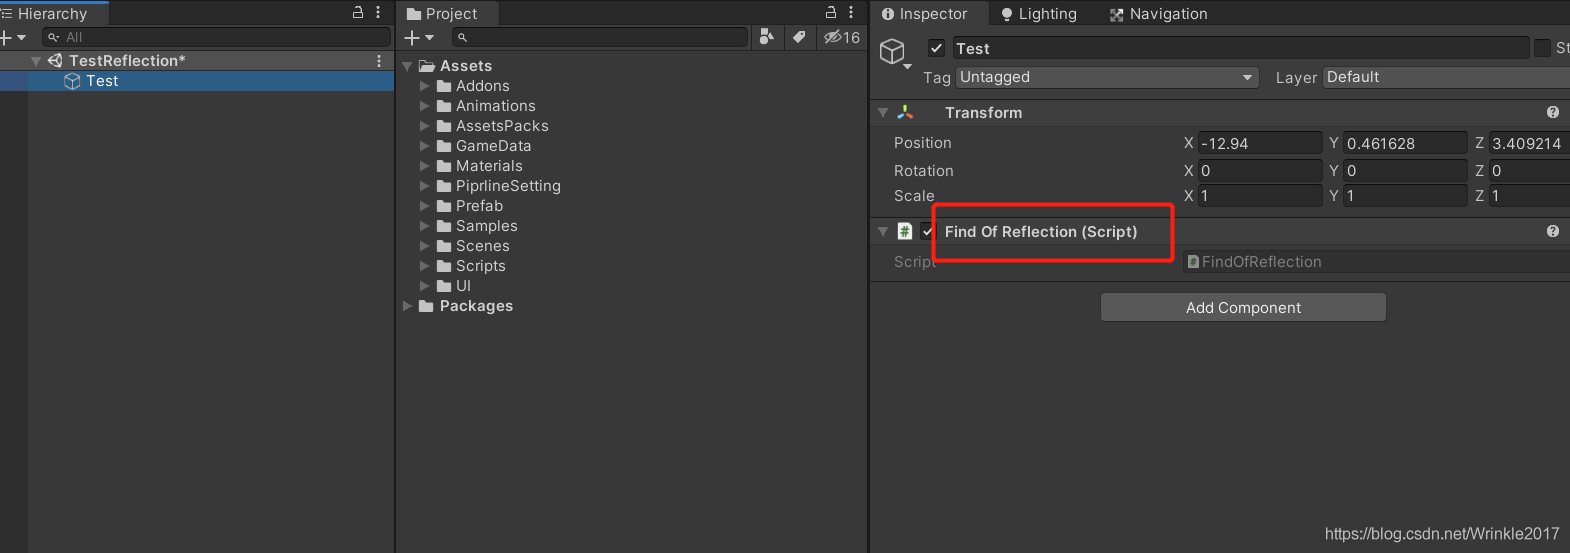Screen dimensions: 1570x553
Task: Expand the Prefab folder arrow
Action: tap(425, 206)
